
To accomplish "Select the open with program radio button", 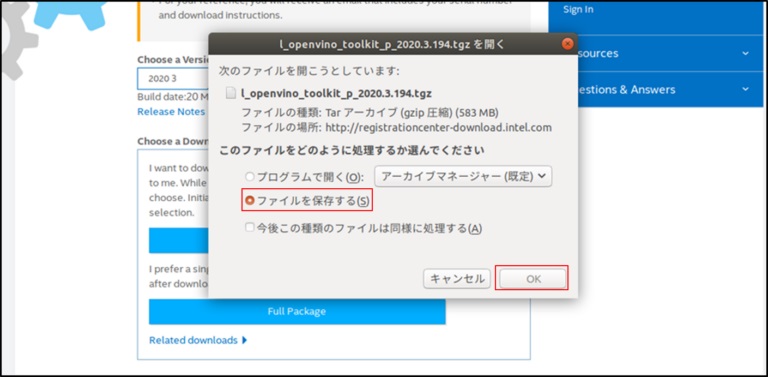I will tap(250, 177).
